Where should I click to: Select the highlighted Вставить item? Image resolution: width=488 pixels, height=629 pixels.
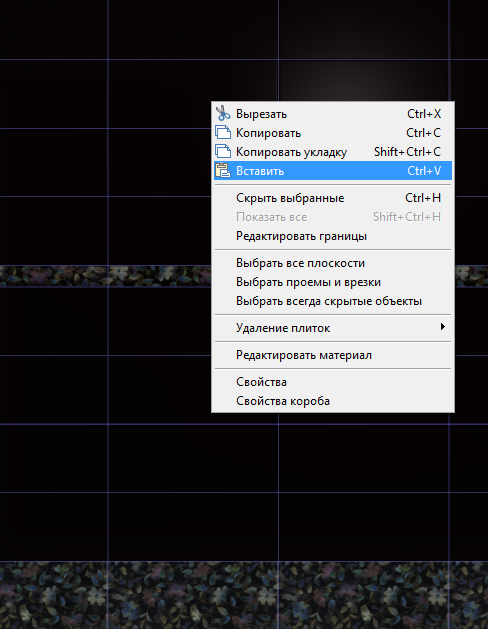pyautogui.click(x=333, y=170)
